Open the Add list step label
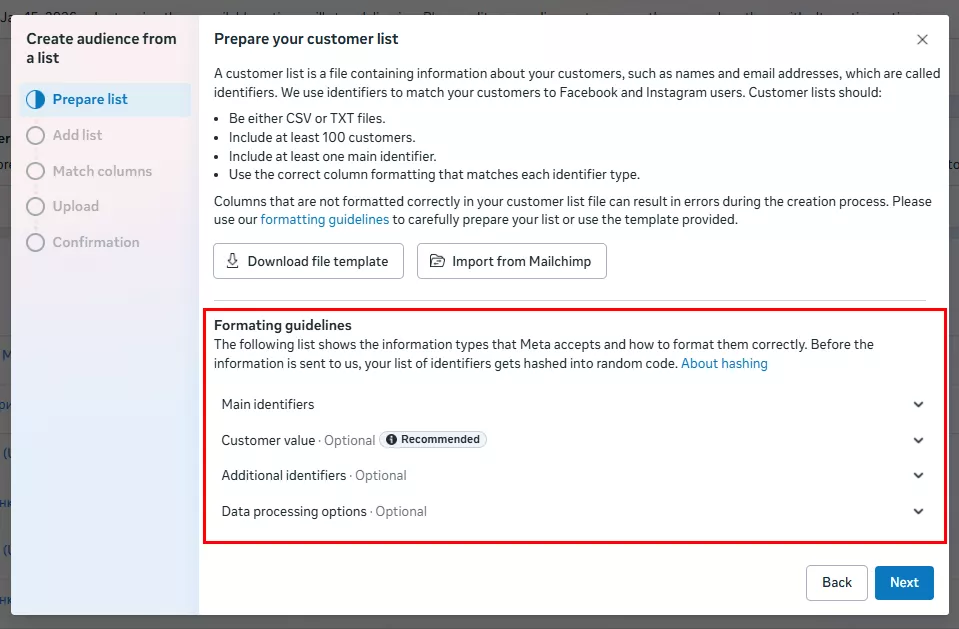The height and width of the screenshot is (629, 959). (78, 135)
